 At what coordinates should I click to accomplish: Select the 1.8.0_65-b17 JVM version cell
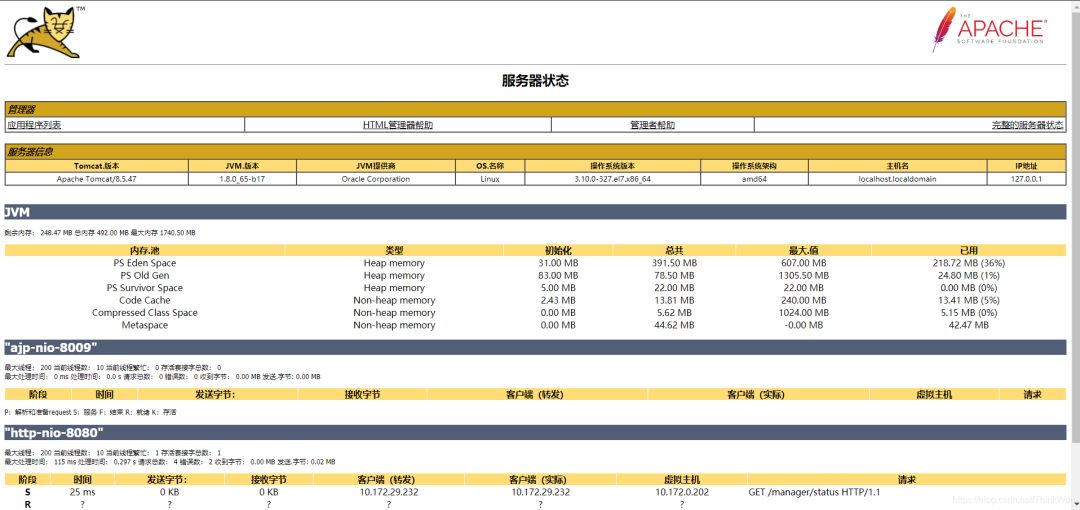pyautogui.click(x=242, y=178)
